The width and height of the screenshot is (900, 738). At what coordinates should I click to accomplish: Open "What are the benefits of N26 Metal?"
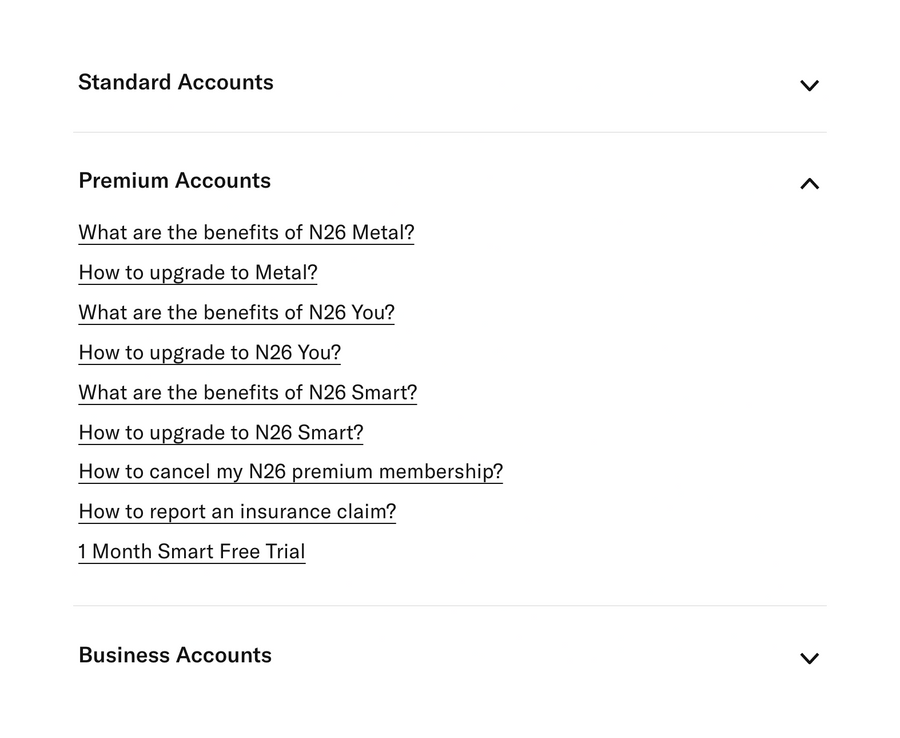(x=246, y=233)
